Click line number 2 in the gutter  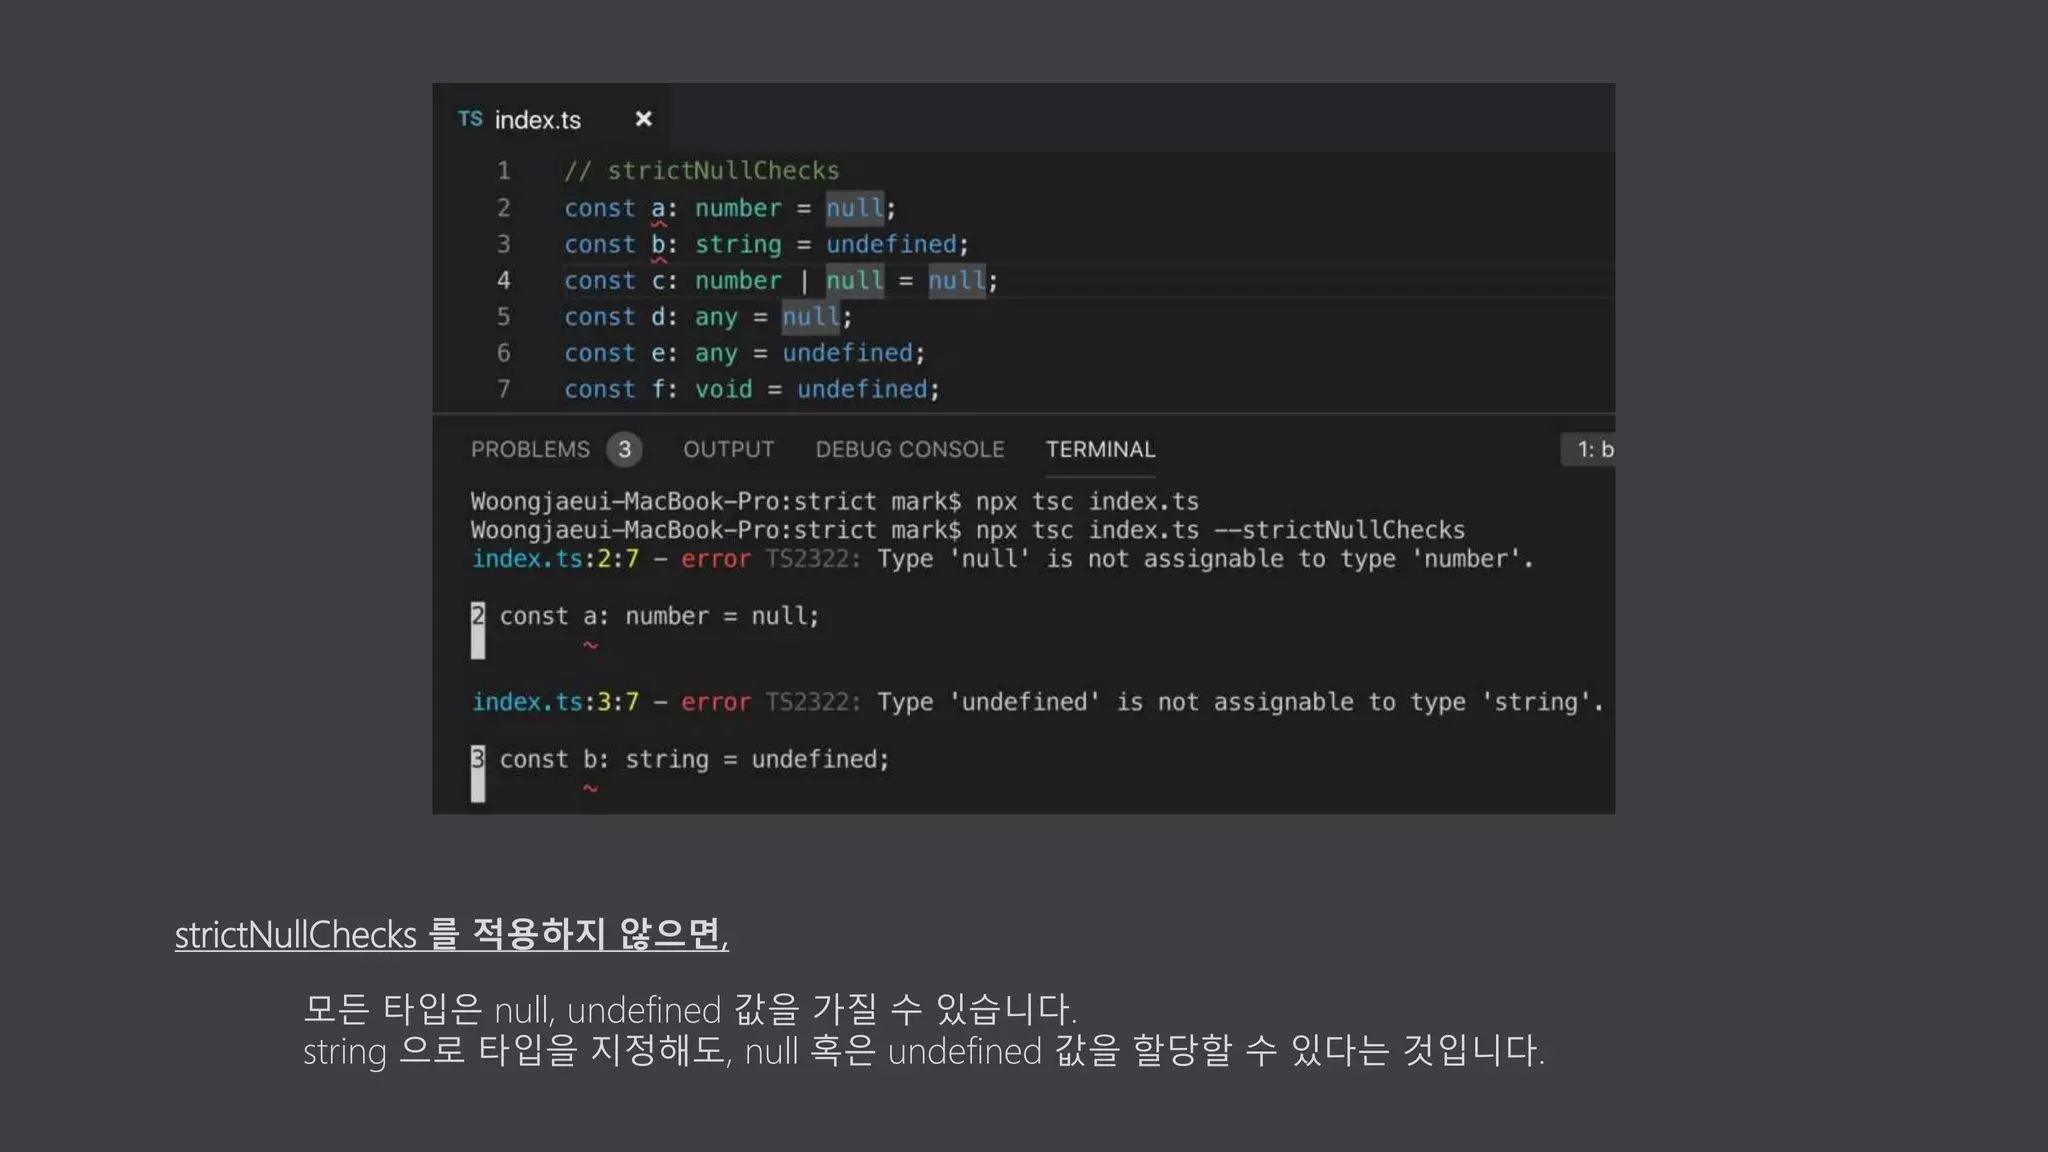[504, 208]
